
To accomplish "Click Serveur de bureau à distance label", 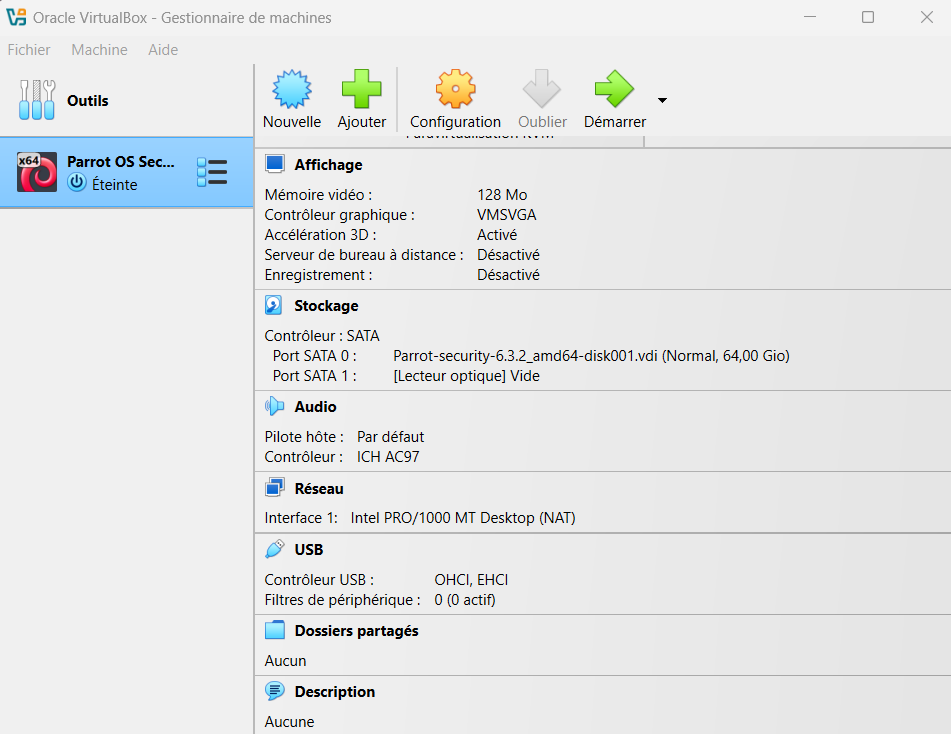I will click(x=364, y=255).
